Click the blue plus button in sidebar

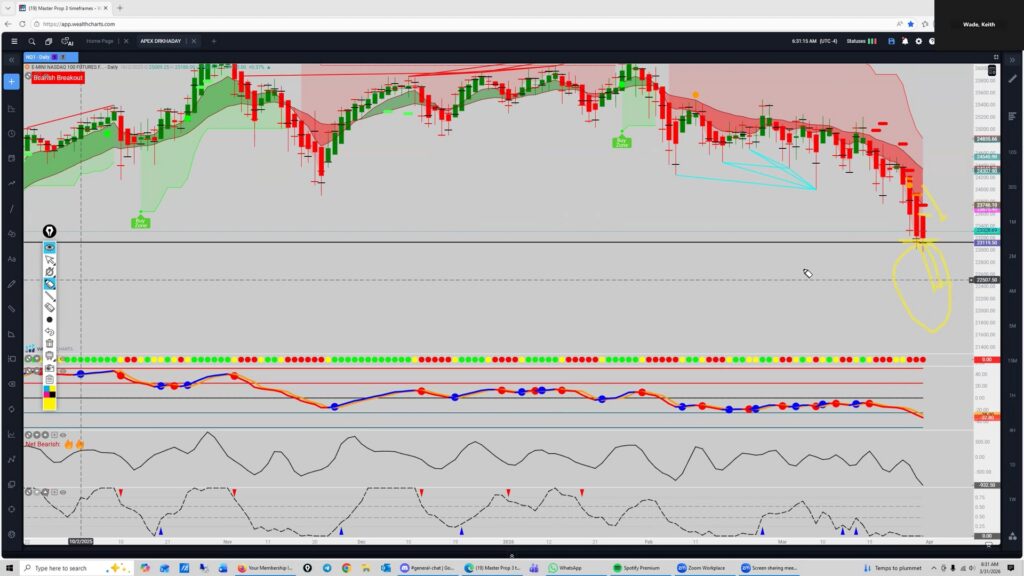[12, 81]
